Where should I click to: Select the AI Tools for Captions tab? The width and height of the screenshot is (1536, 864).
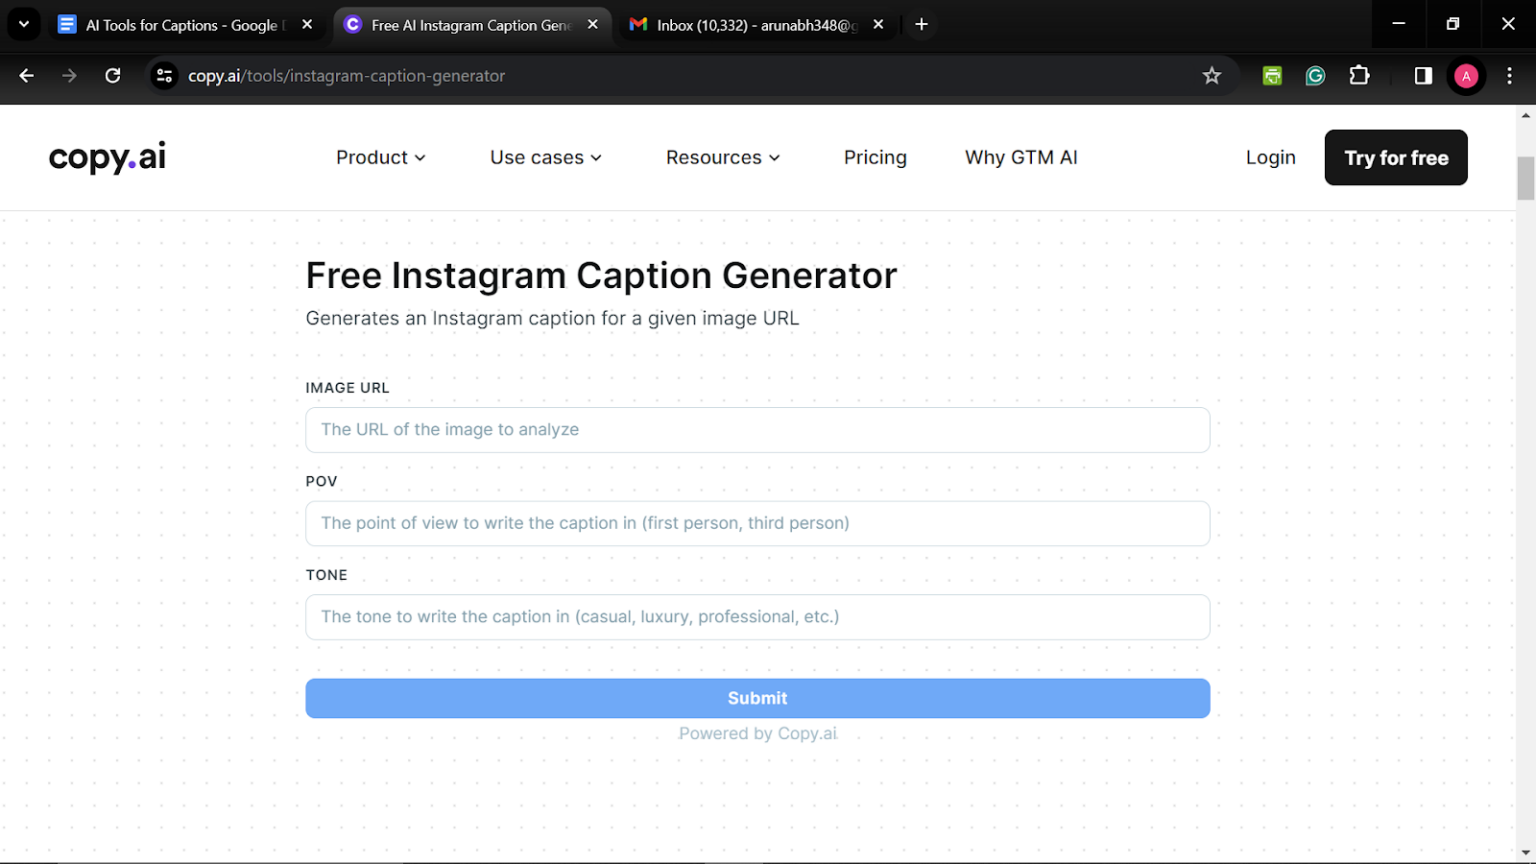[180, 24]
